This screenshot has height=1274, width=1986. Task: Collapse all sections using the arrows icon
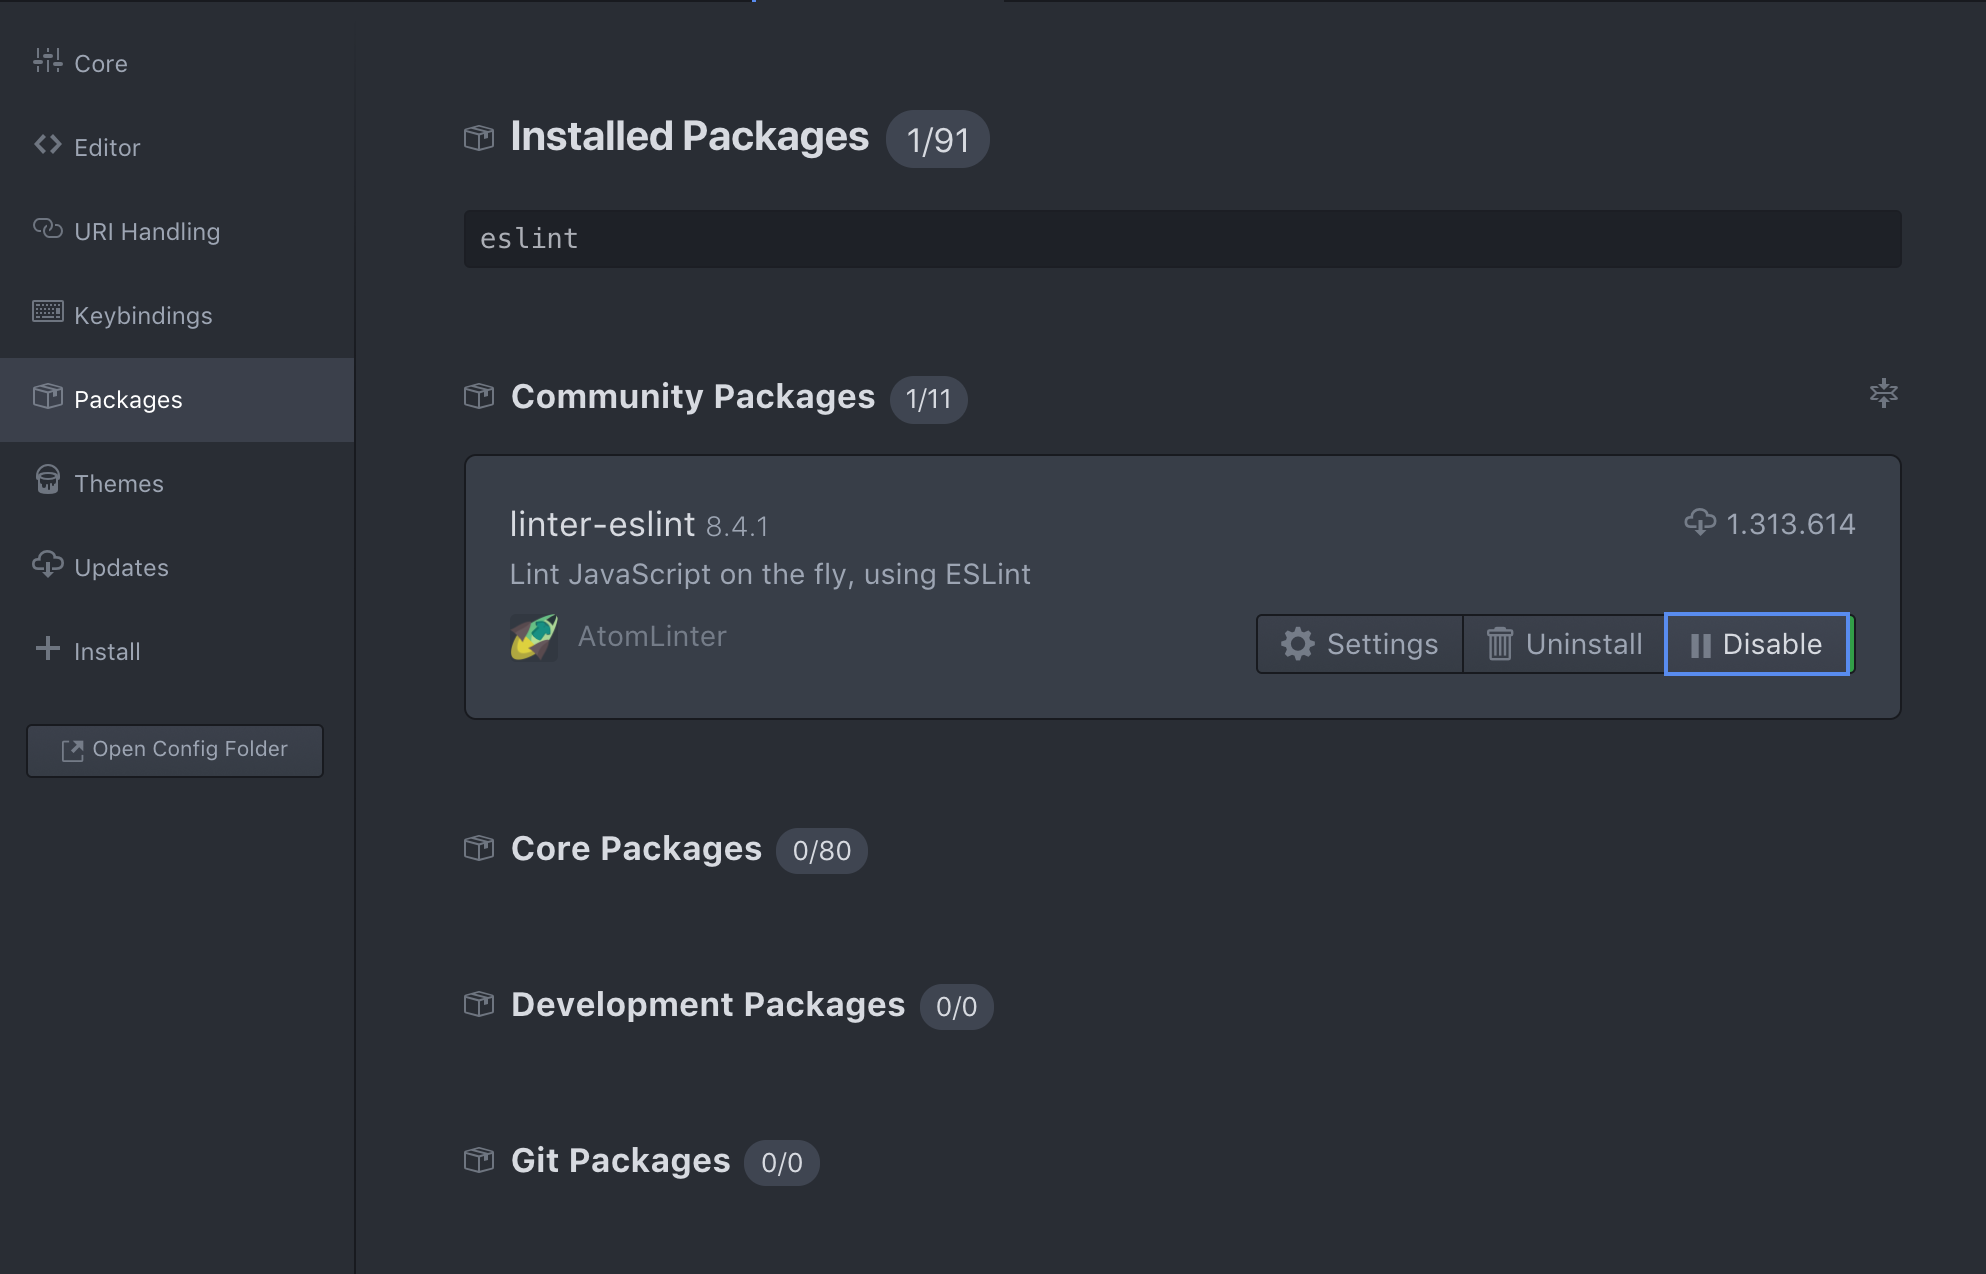(1884, 393)
